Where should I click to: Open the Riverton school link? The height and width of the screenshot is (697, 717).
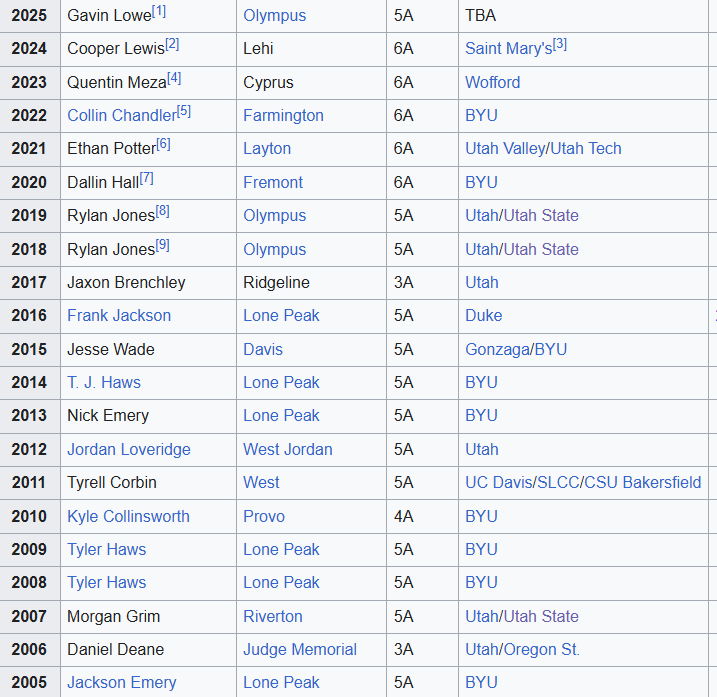click(x=273, y=617)
